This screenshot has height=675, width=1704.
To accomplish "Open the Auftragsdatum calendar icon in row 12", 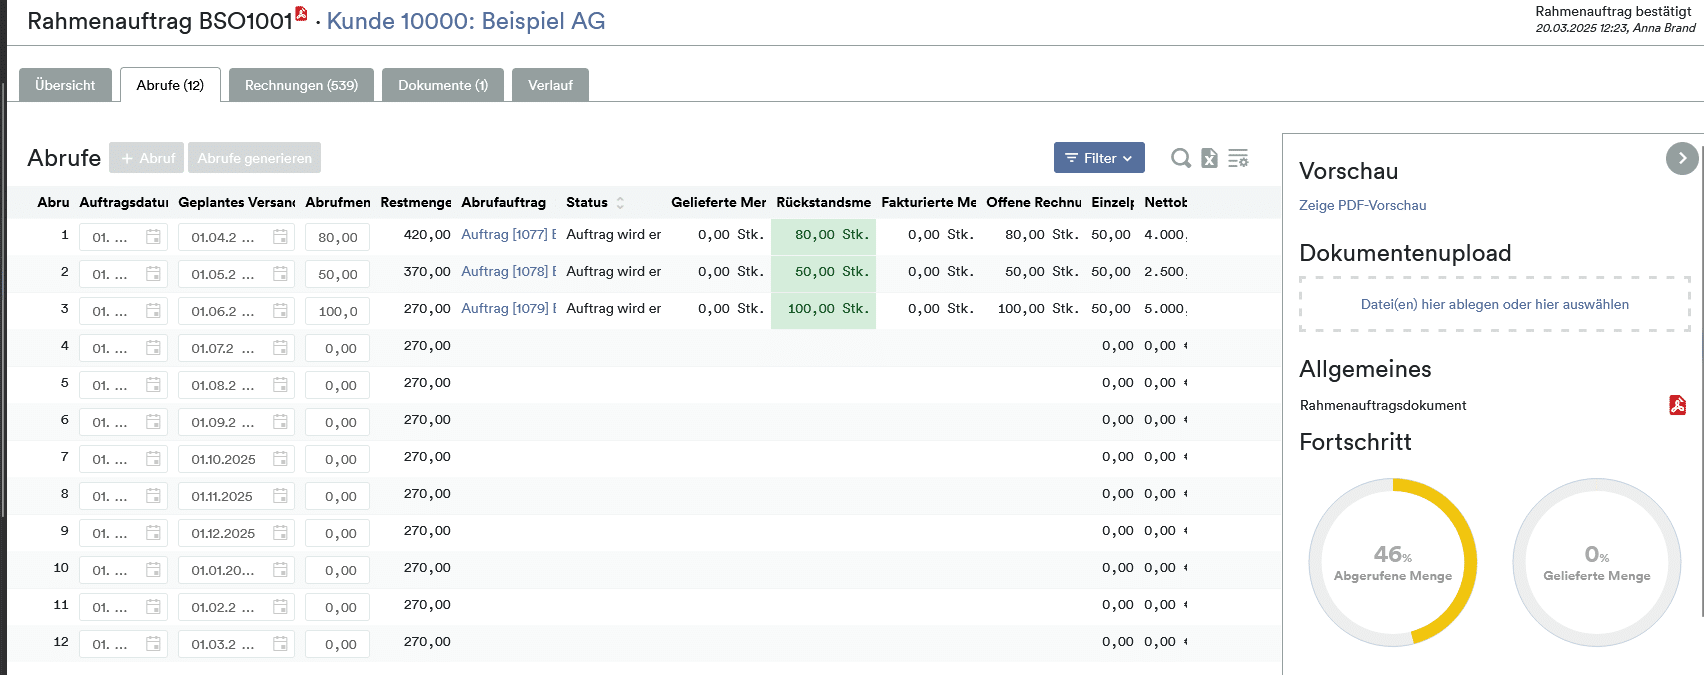I will pyautogui.click(x=153, y=644).
